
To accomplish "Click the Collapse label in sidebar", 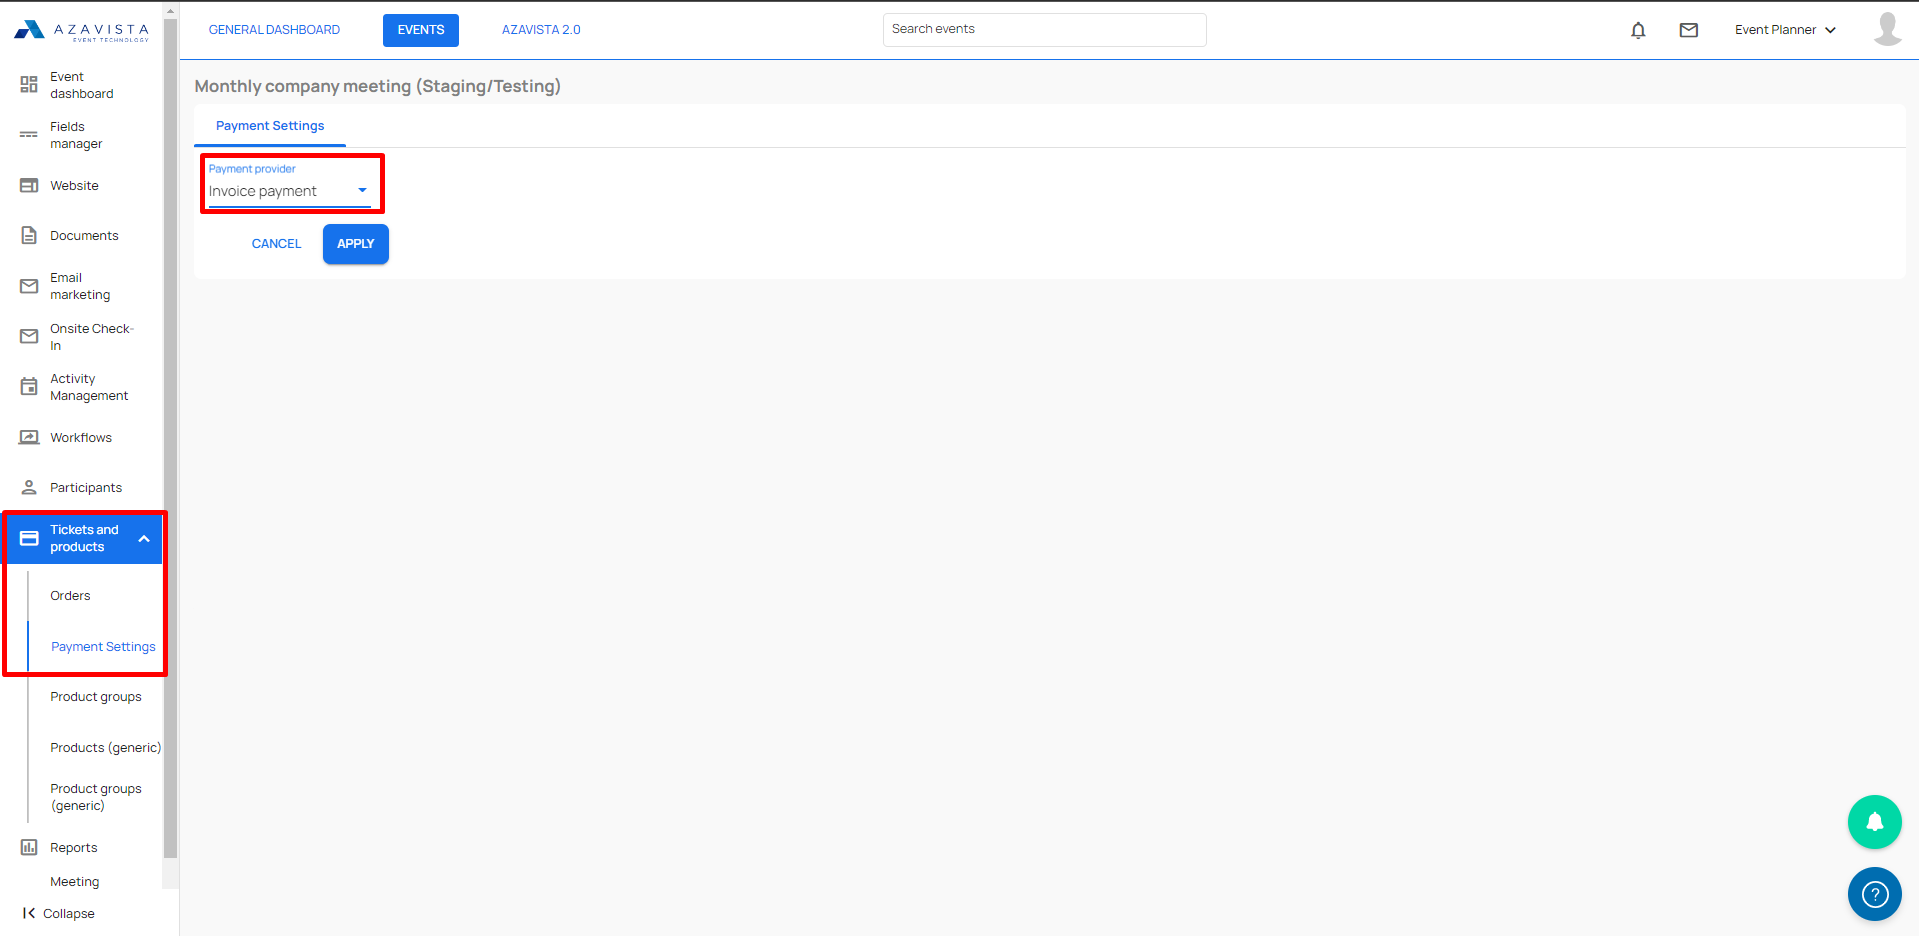I will click(69, 914).
